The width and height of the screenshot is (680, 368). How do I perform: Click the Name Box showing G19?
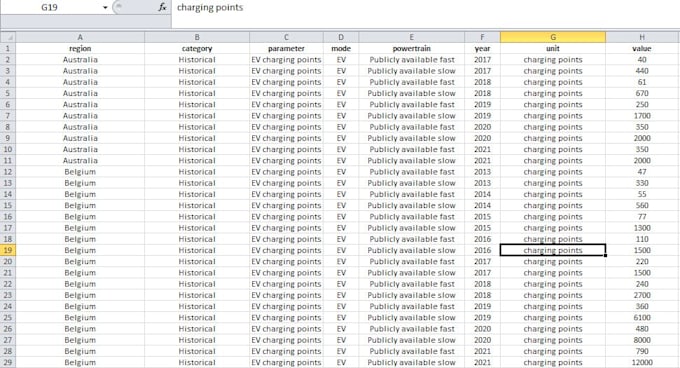(x=50, y=7)
